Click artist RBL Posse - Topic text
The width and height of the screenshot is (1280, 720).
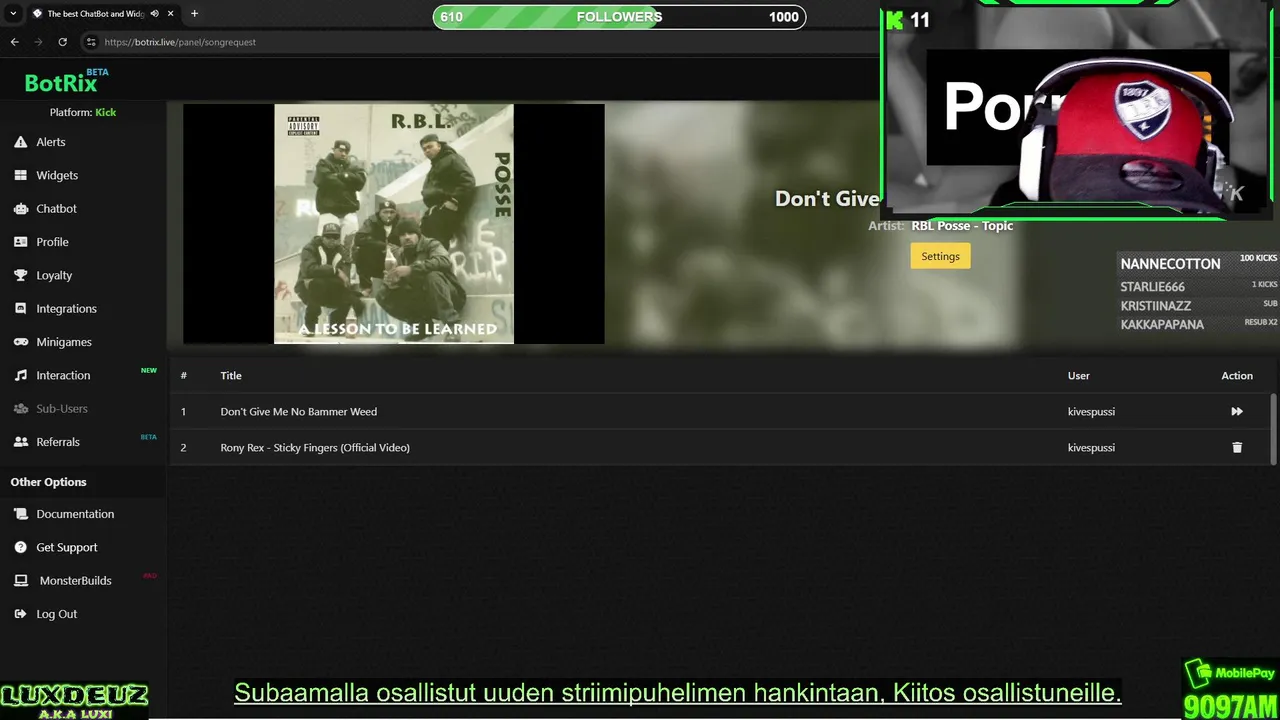coord(962,226)
